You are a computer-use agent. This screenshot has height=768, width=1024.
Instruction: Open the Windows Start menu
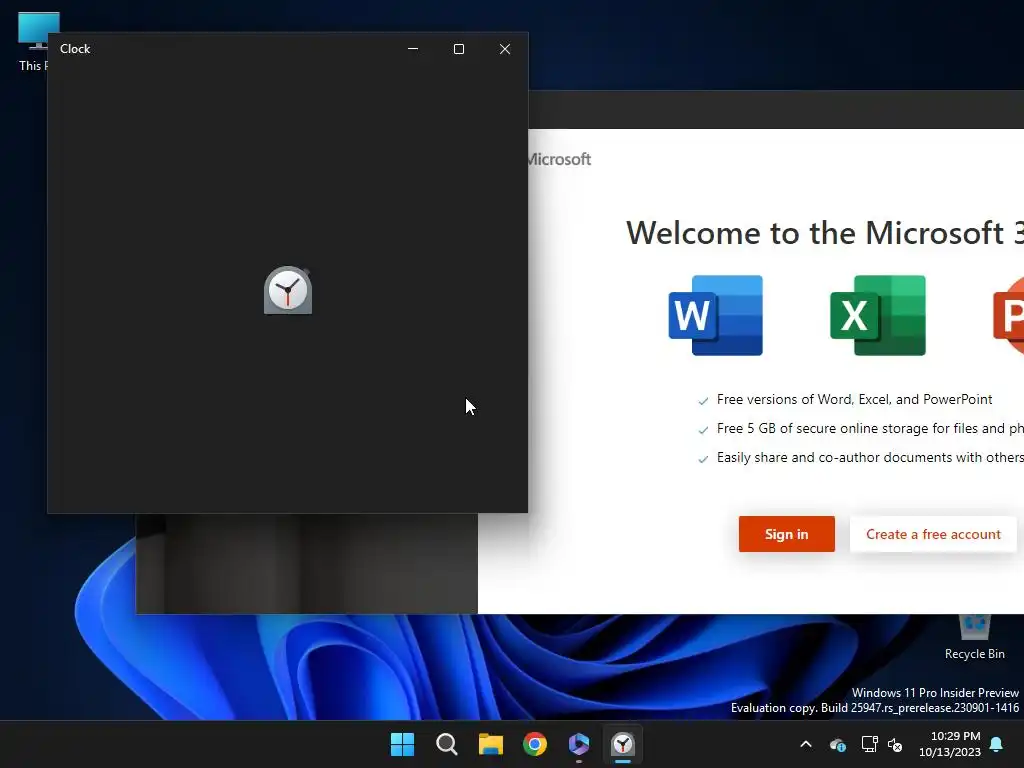point(402,744)
